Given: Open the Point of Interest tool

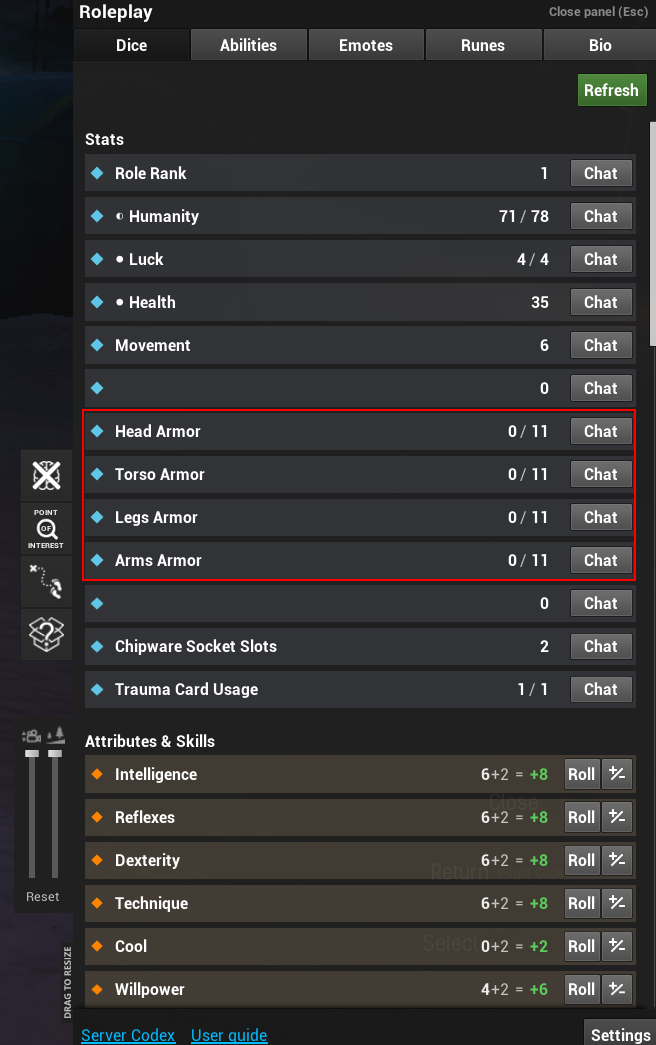Looking at the screenshot, I should click(46, 529).
